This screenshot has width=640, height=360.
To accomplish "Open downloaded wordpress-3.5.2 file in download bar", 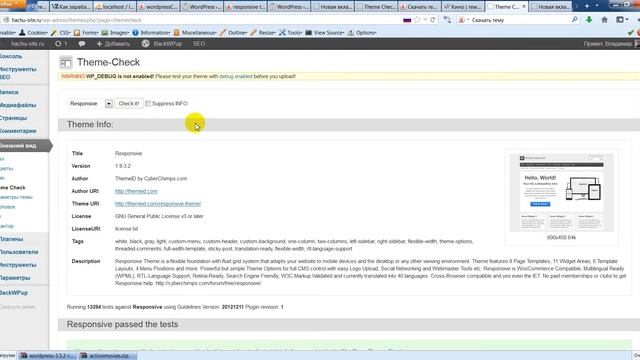I will (x=48, y=356).
